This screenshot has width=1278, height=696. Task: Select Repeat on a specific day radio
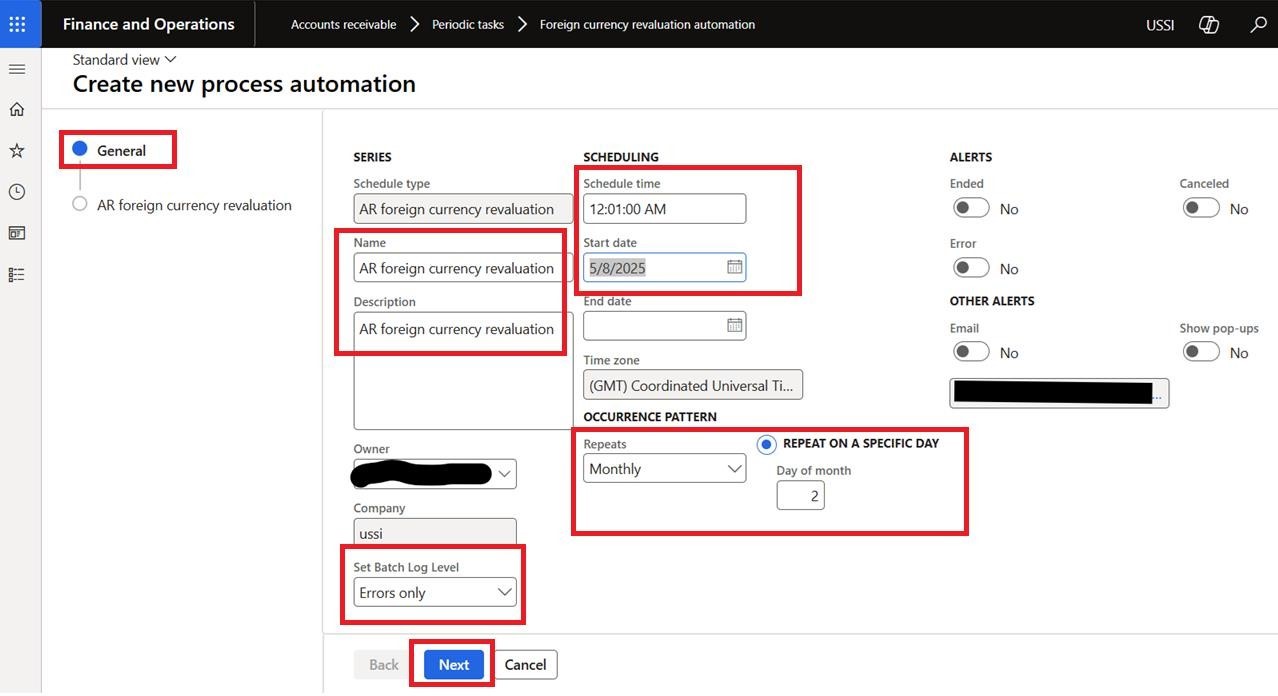pyautogui.click(x=767, y=444)
